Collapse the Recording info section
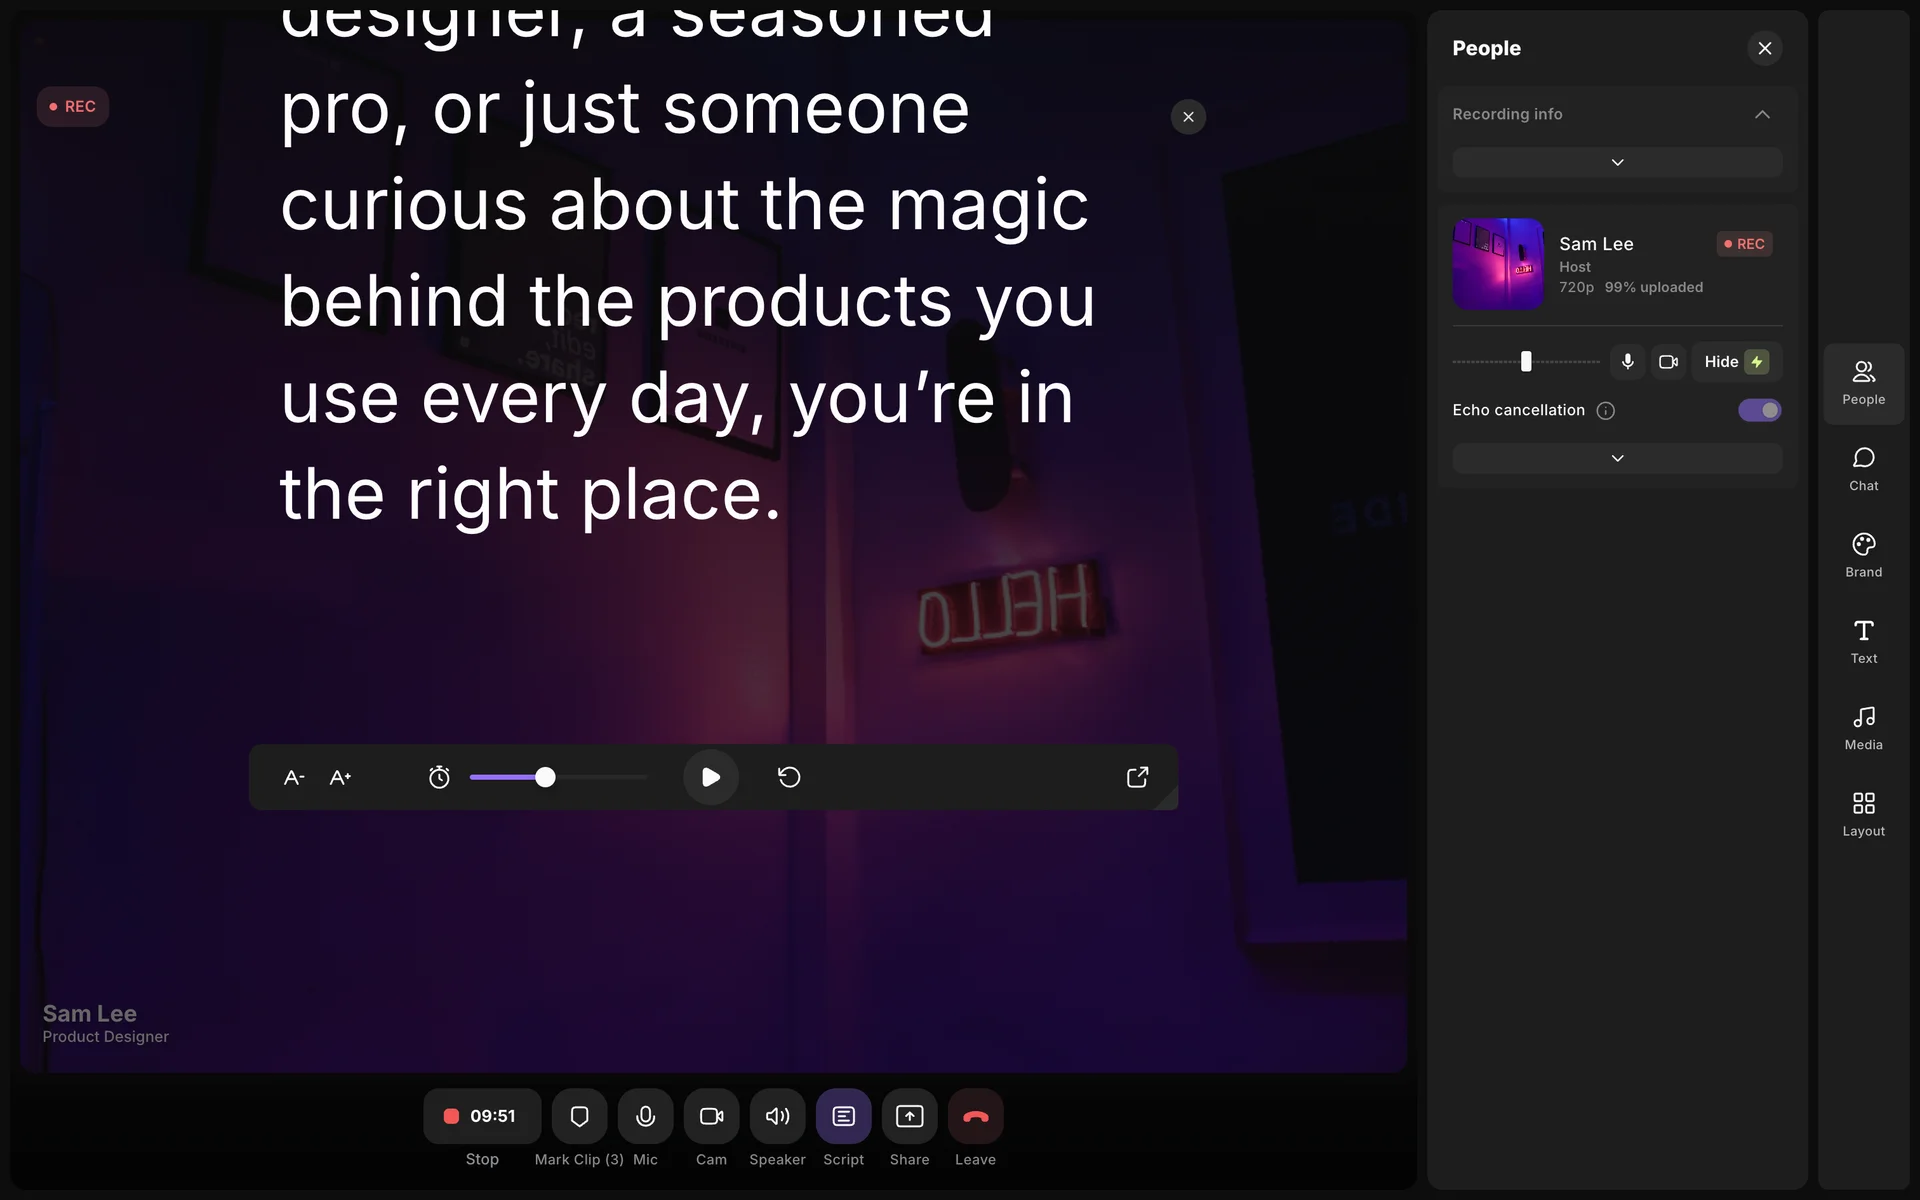Image resolution: width=1920 pixels, height=1200 pixels. (1762, 114)
